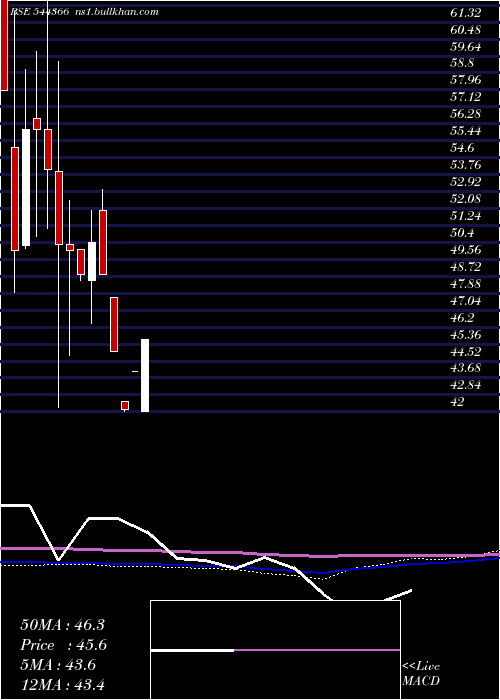The image size is (500, 700).
Task: Click the 57.96 price axis label
Action: (x=466, y=80)
